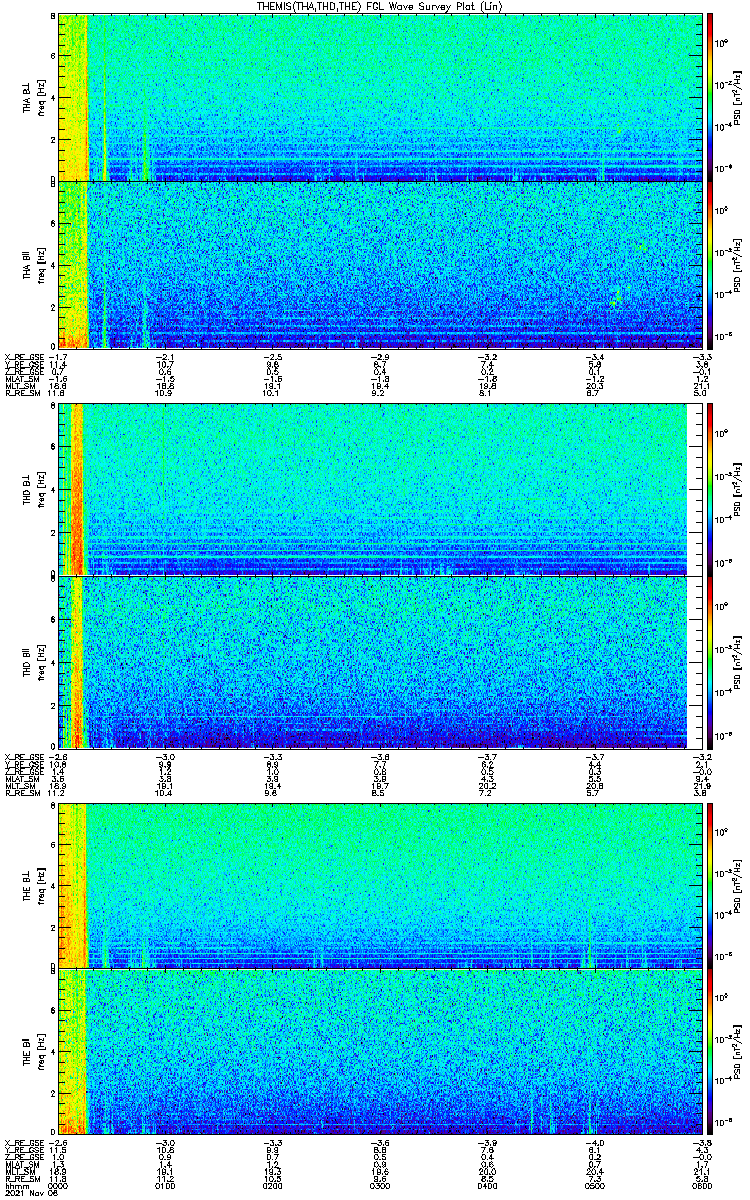Select the THA BL spectrogram panel

[x=381, y=97]
